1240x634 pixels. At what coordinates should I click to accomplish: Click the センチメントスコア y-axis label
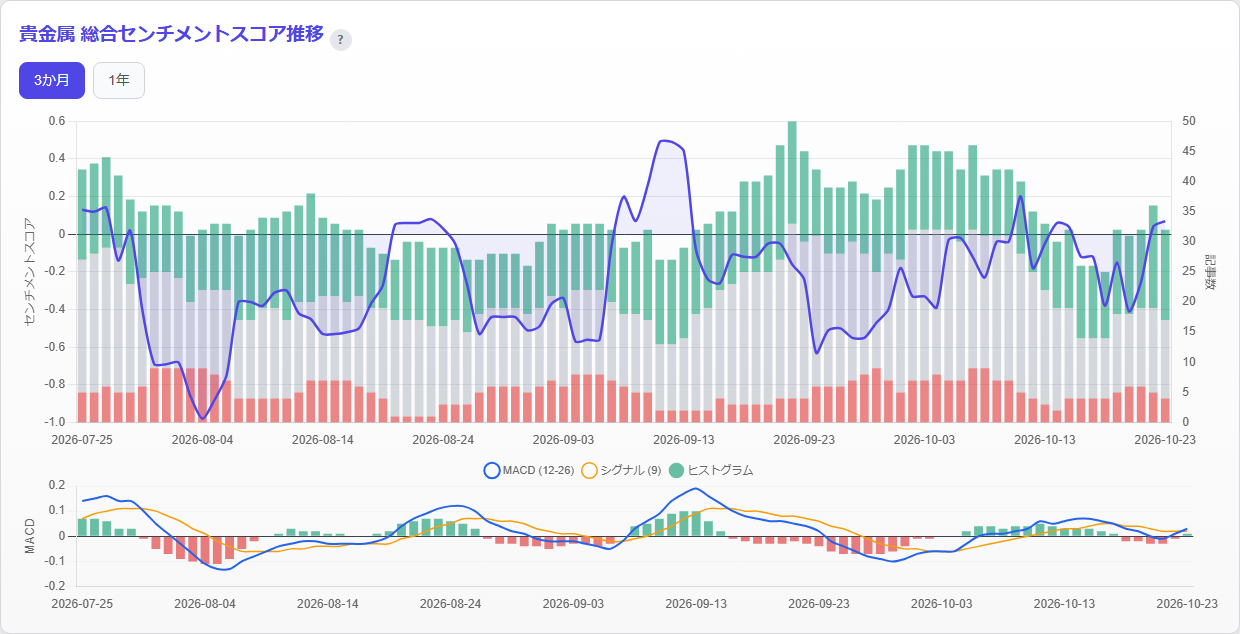[29, 271]
